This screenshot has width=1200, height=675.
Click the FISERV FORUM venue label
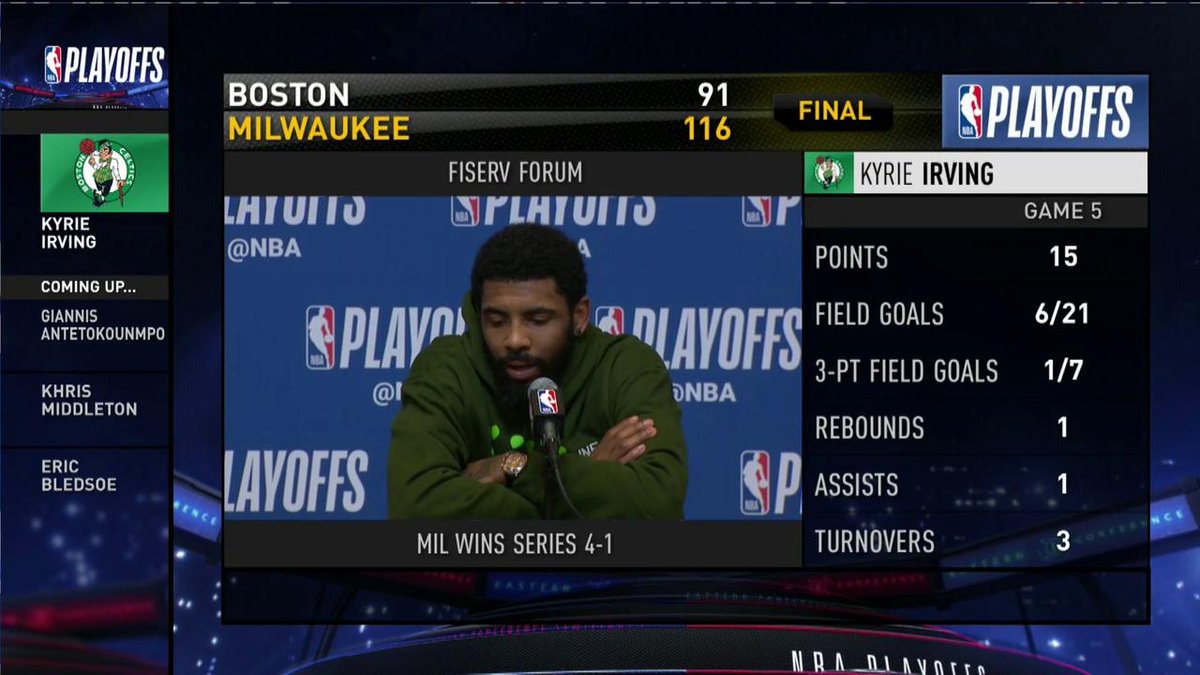[x=515, y=174]
